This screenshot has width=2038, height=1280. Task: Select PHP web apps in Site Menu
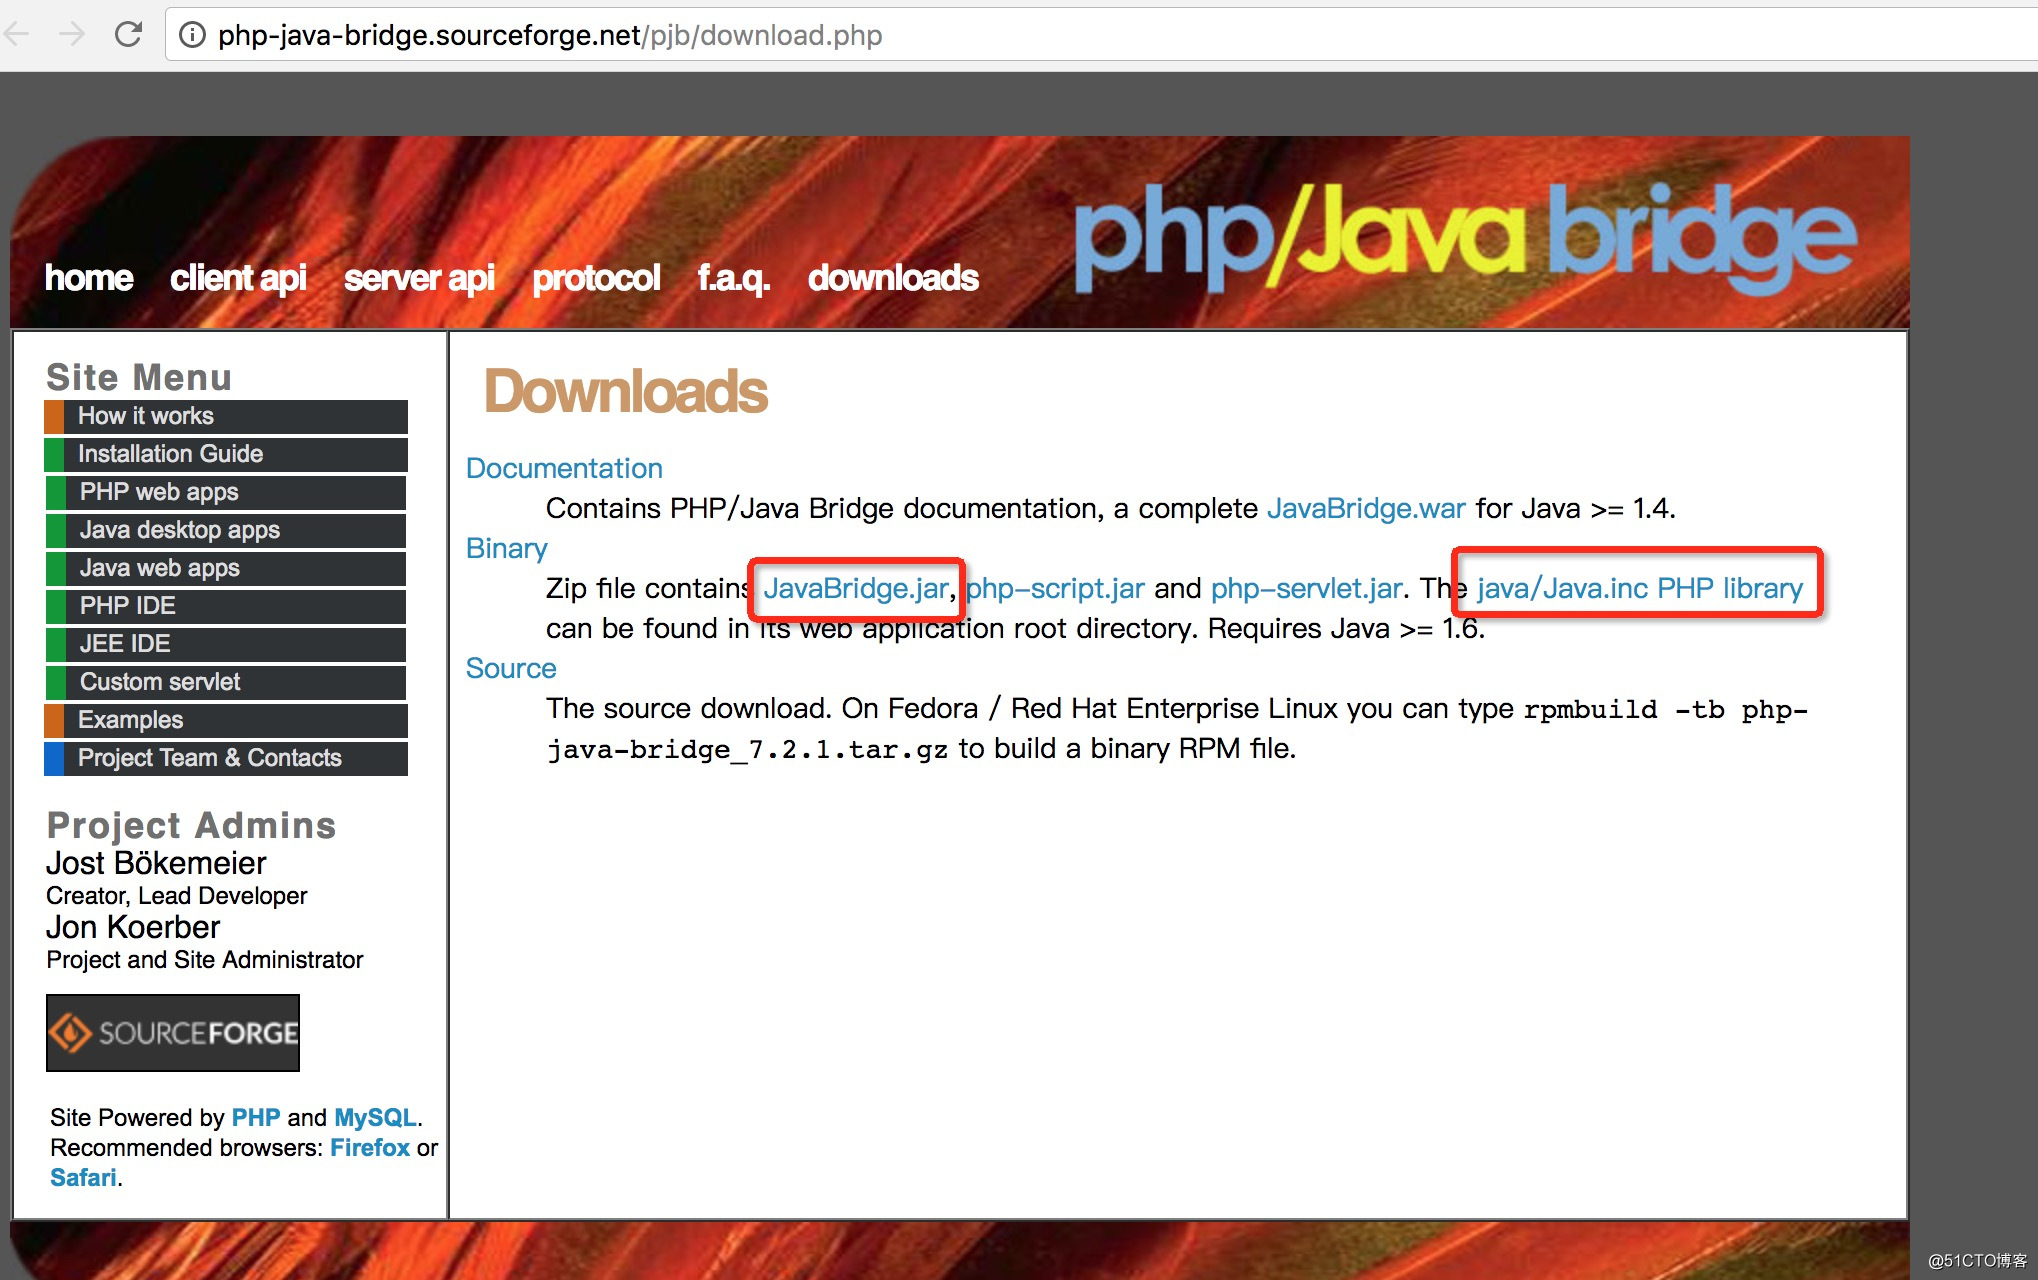[x=226, y=492]
